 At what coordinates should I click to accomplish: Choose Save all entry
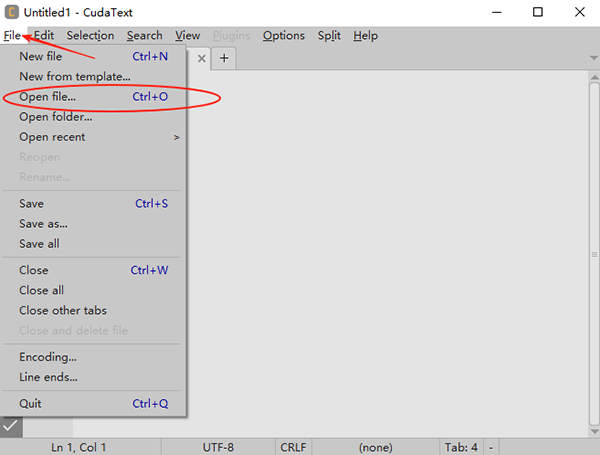coord(93,244)
